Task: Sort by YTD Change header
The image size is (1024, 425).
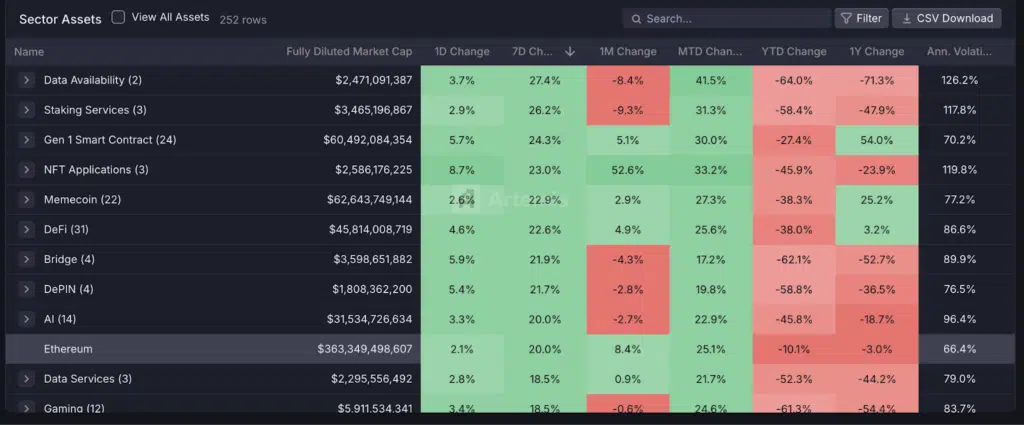Action: coord(793,52)
